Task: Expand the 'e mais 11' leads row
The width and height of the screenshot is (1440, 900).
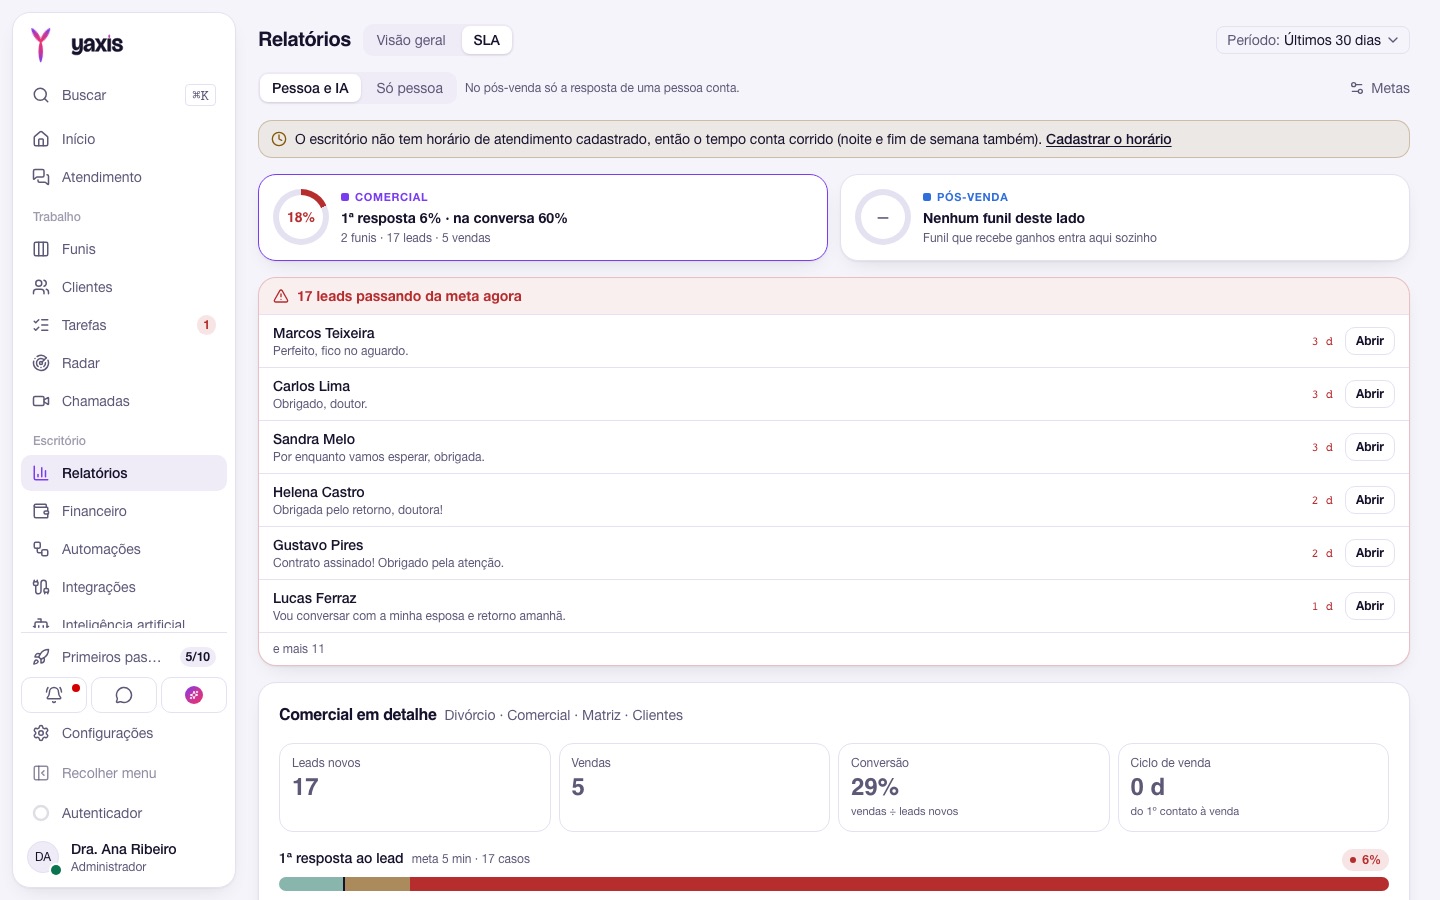Action: [834, 649]
